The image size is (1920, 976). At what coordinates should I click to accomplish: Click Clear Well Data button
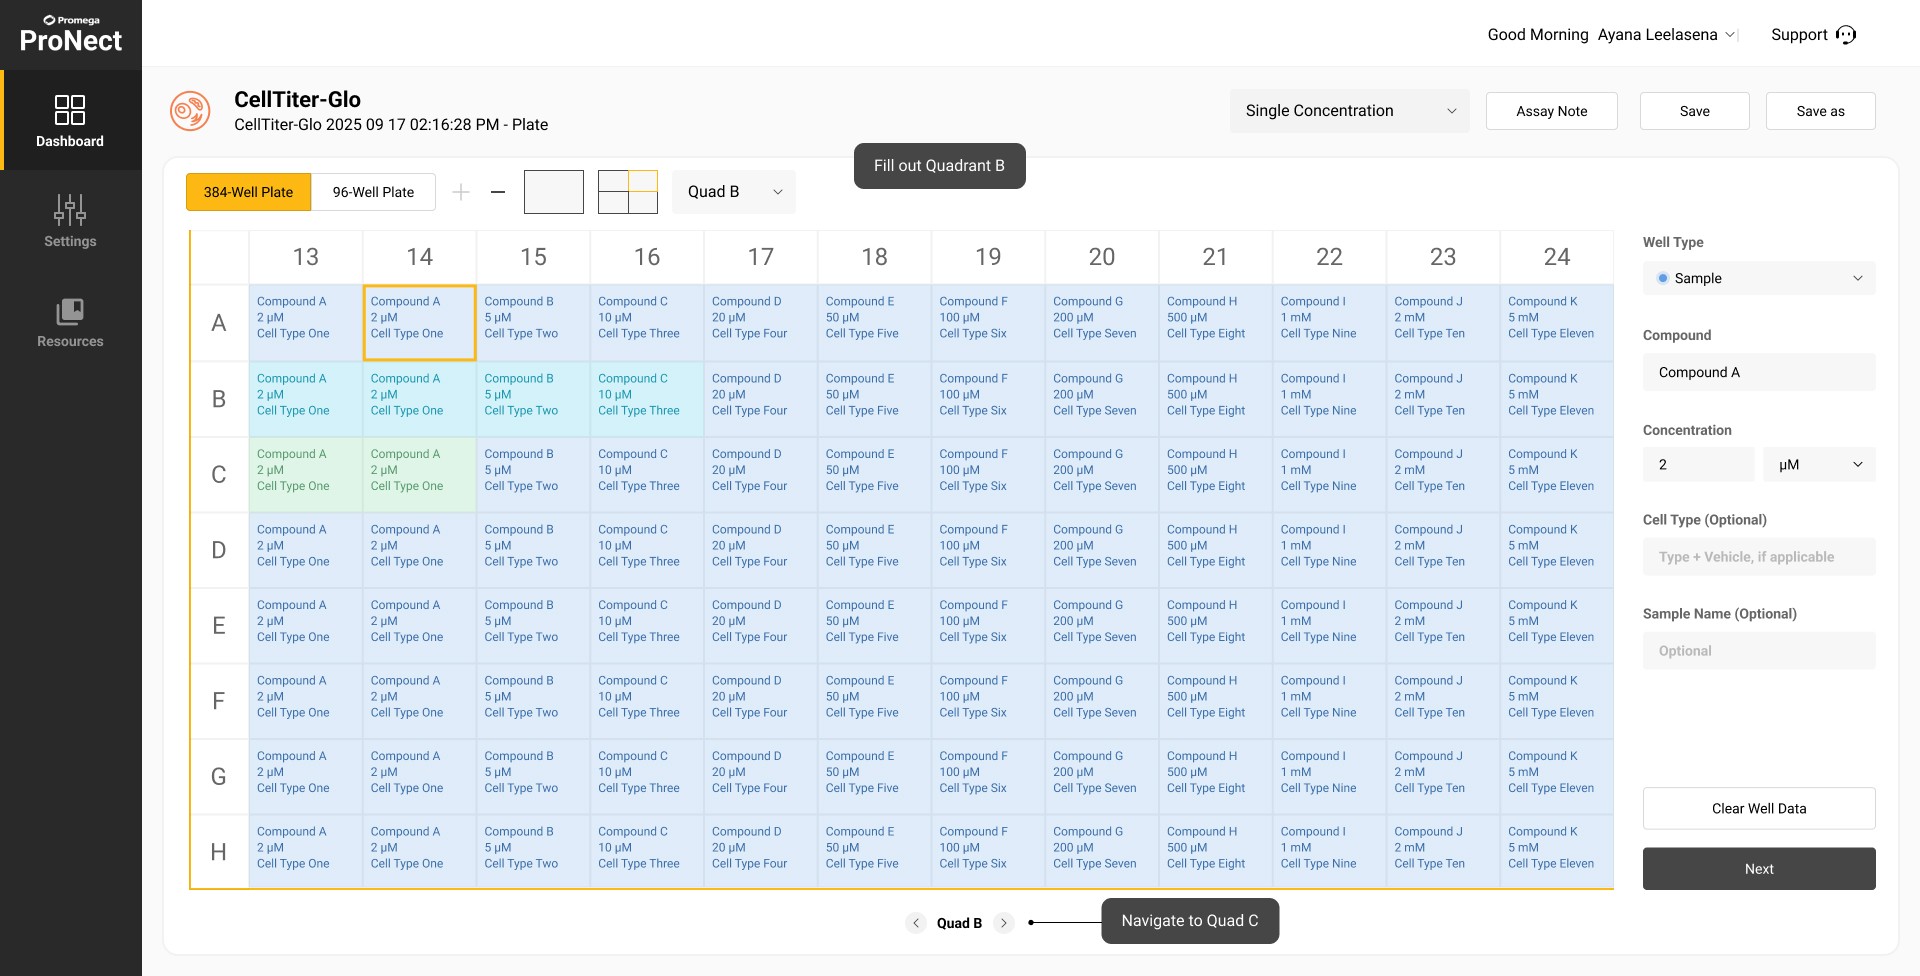point(1759,808)
